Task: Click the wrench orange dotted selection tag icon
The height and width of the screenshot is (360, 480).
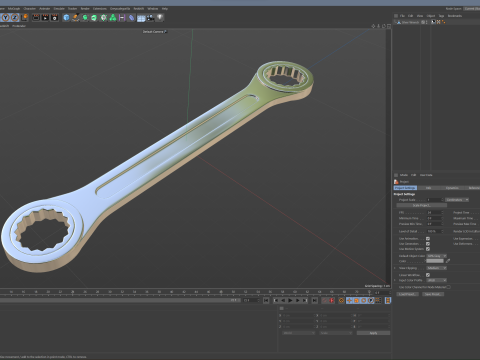Action: [443, 22]
